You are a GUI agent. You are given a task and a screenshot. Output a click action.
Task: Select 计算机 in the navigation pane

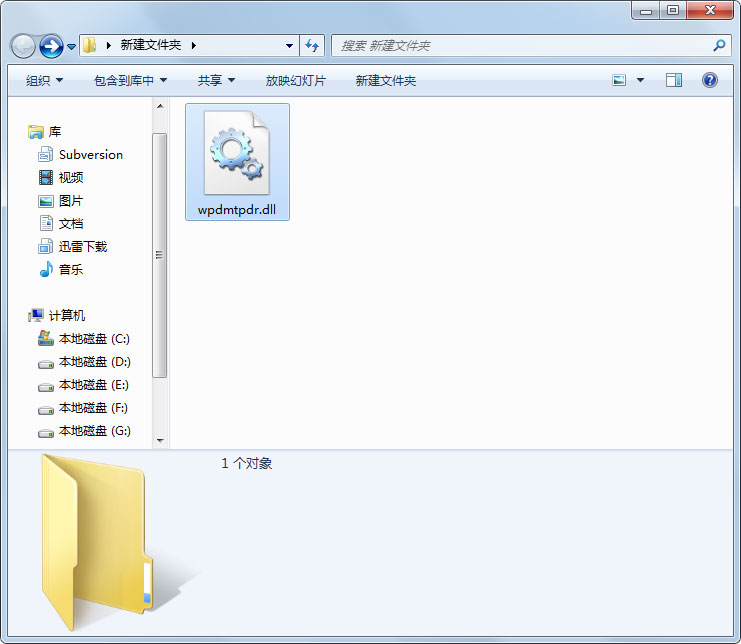click(x=67, y=315)
